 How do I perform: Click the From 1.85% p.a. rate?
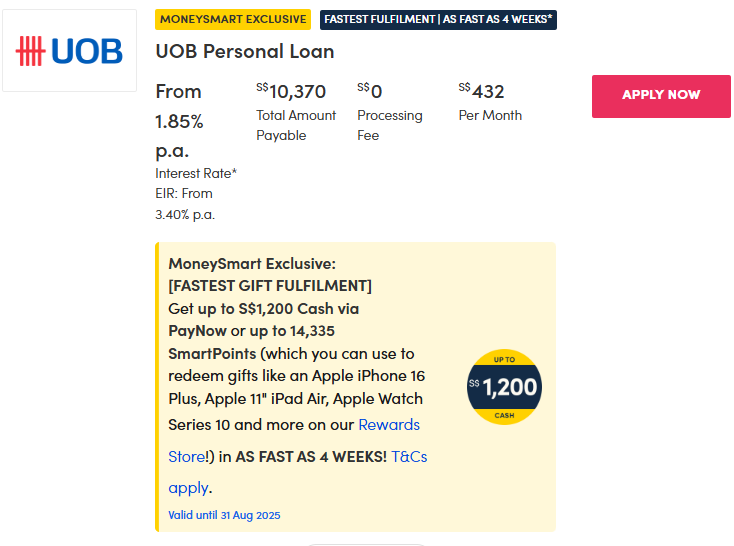click(180, 121)
